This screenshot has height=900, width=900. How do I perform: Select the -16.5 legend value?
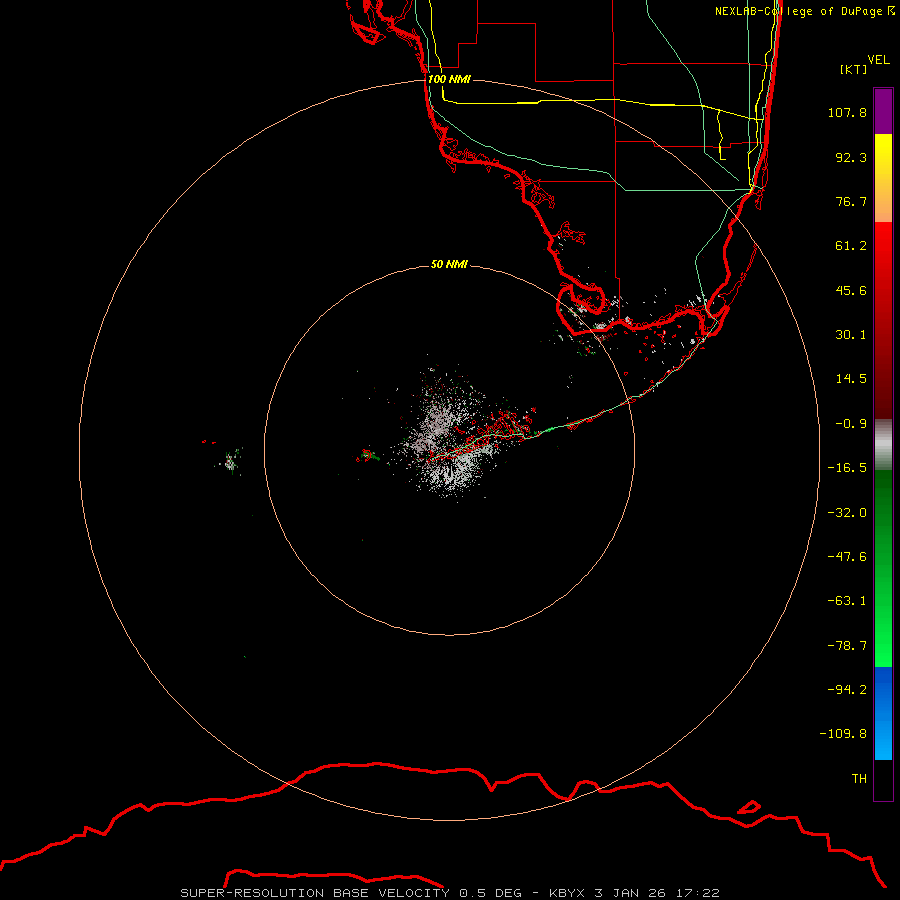click(x=847, y=468)
